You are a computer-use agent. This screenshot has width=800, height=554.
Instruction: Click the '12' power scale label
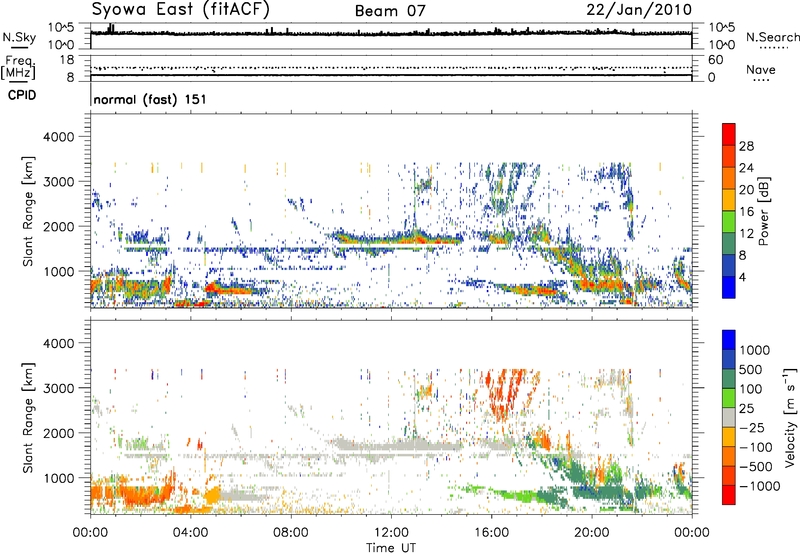point(746,234)
